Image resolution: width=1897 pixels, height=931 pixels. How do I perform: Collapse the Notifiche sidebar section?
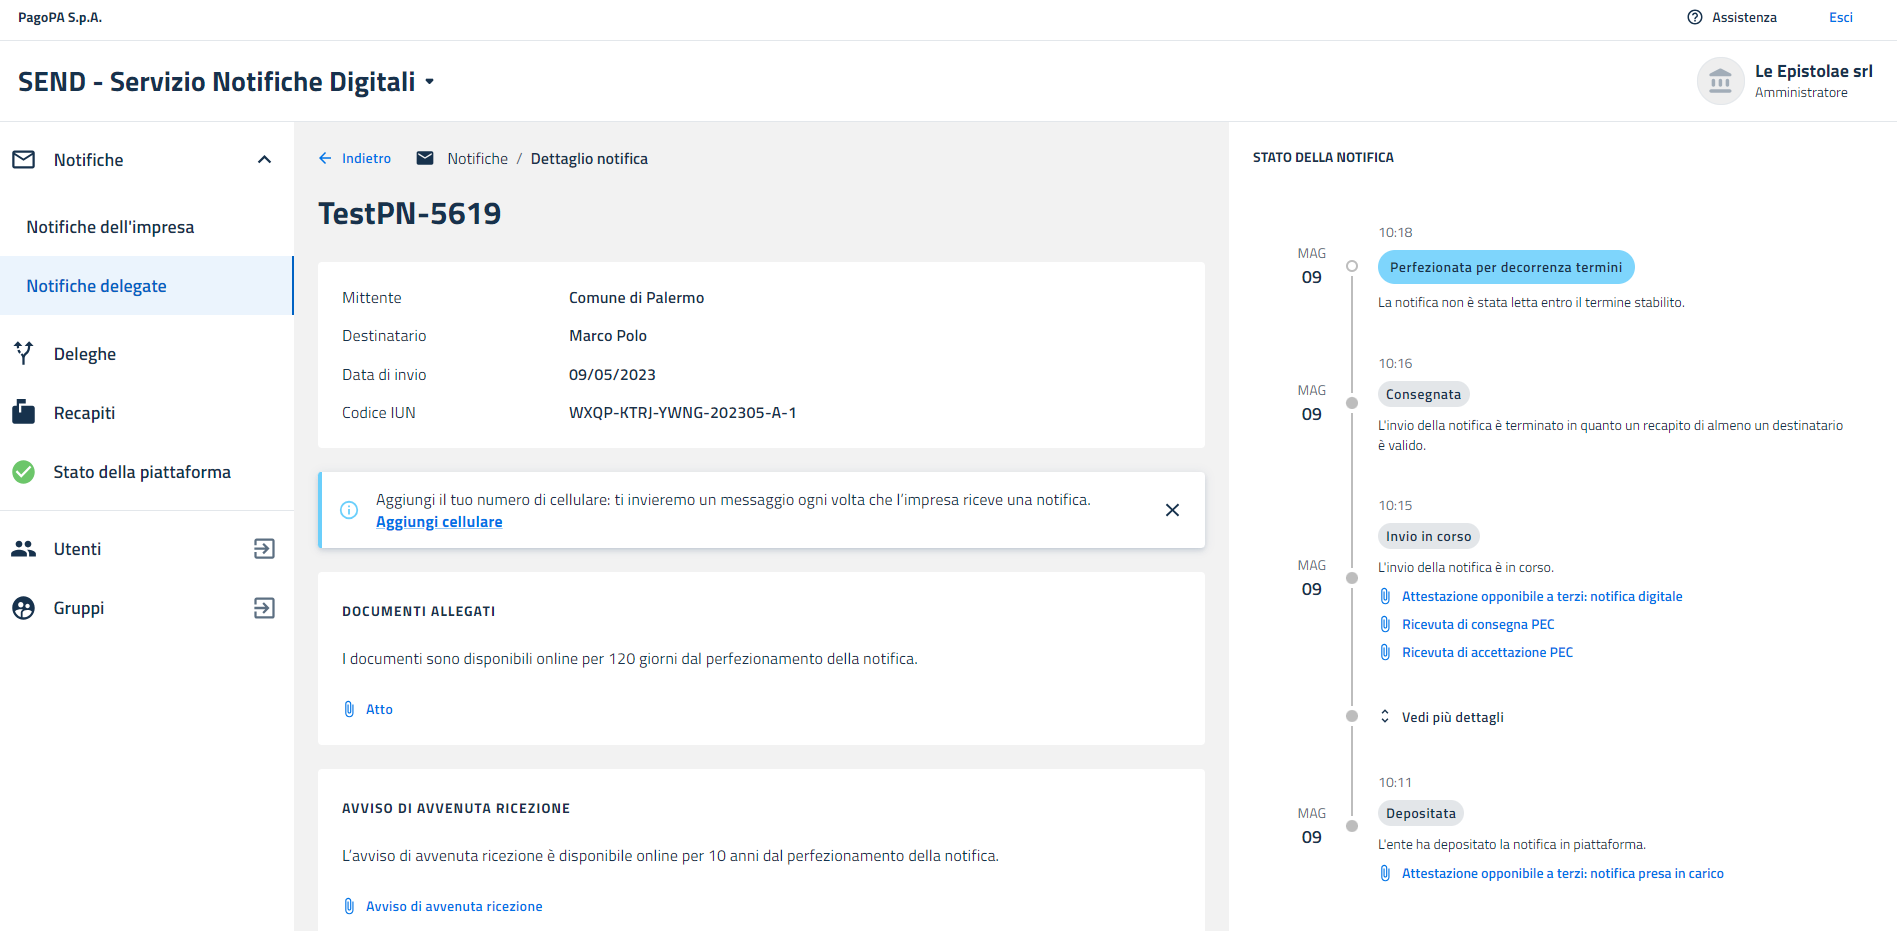point(264,160)
